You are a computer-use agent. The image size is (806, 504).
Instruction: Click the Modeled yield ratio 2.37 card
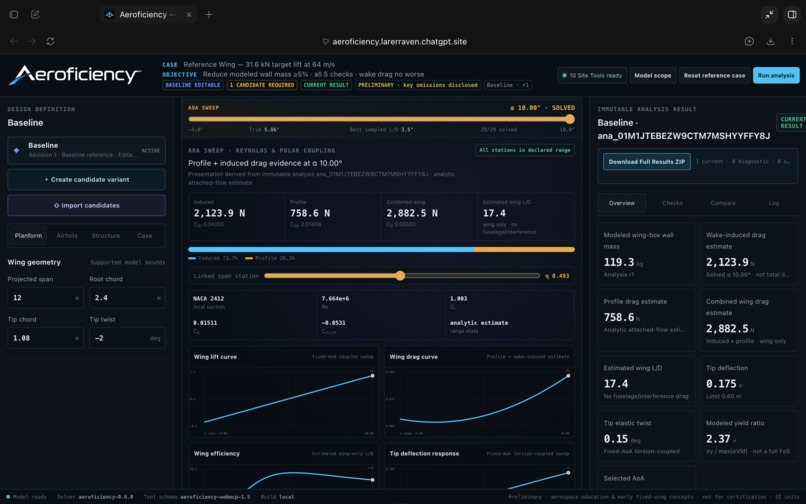click(749, 436)
